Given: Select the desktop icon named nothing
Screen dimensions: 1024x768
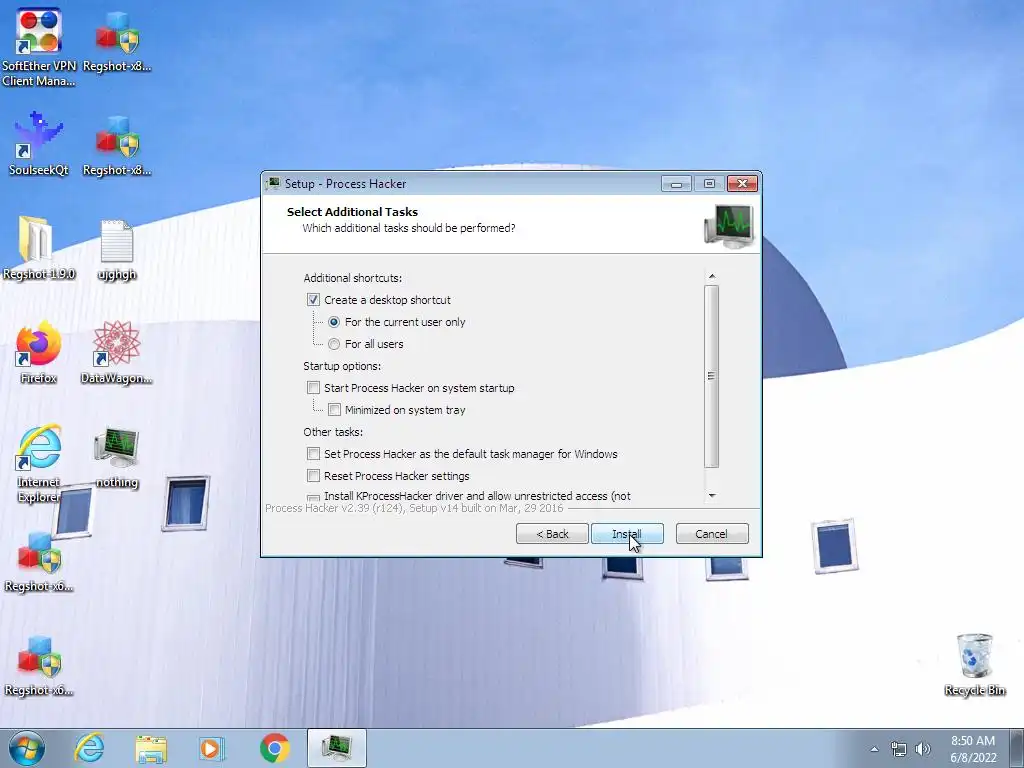Looking at the screenshot, I should pos(117,457).
